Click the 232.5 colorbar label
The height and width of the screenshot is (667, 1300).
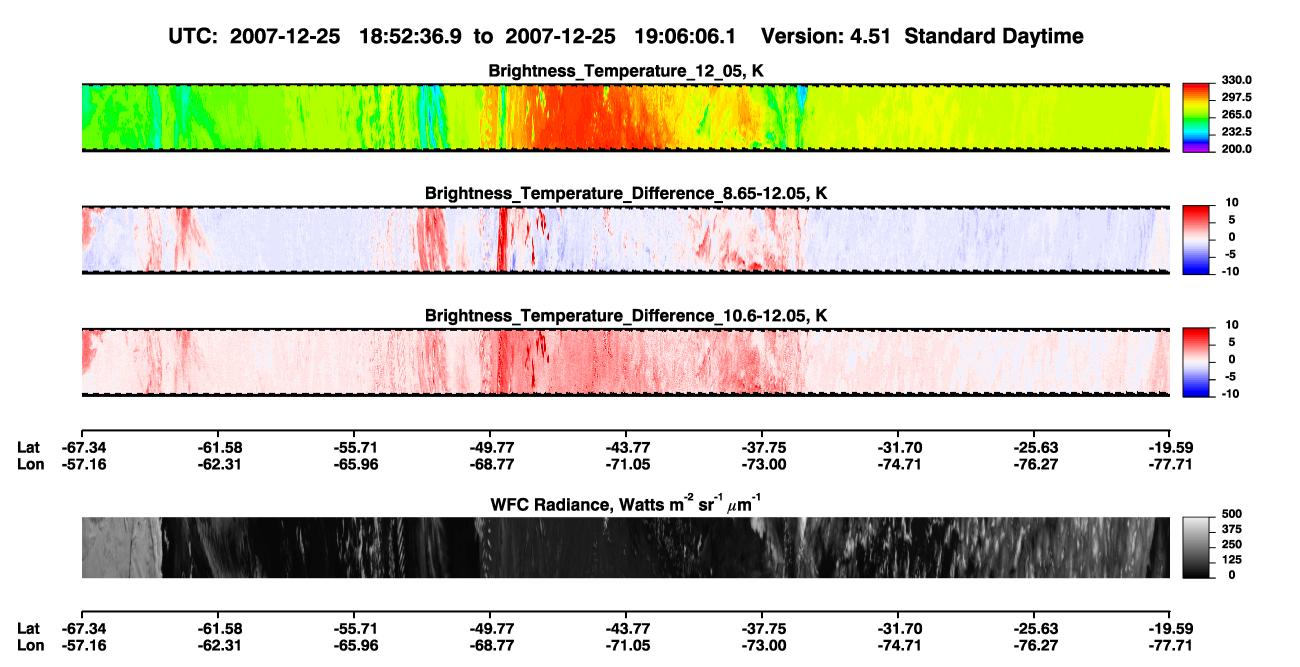click(x=1237, y=132)
